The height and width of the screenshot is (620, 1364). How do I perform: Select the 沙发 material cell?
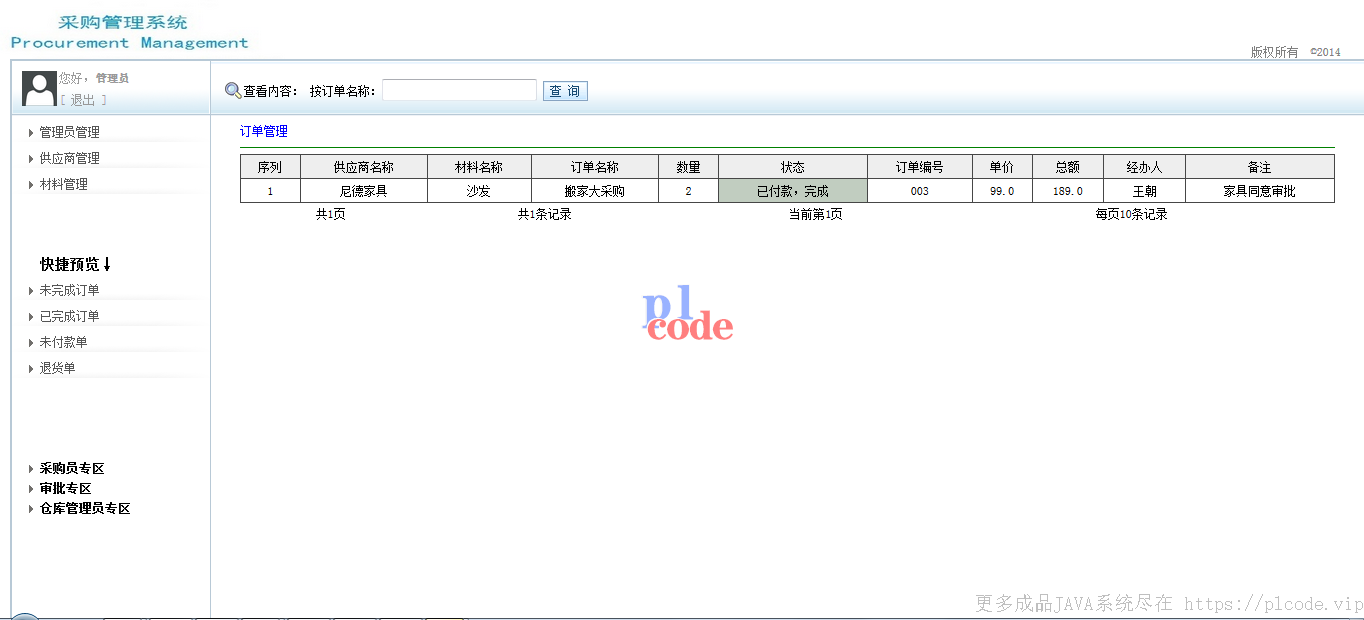[479, 191]
